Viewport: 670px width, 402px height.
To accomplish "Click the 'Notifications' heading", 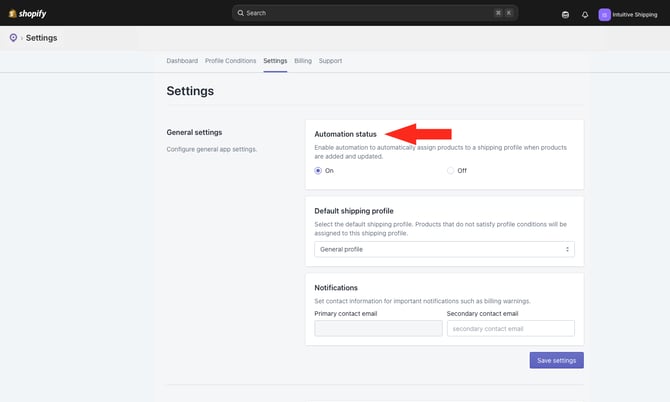I will click(336, 288).
